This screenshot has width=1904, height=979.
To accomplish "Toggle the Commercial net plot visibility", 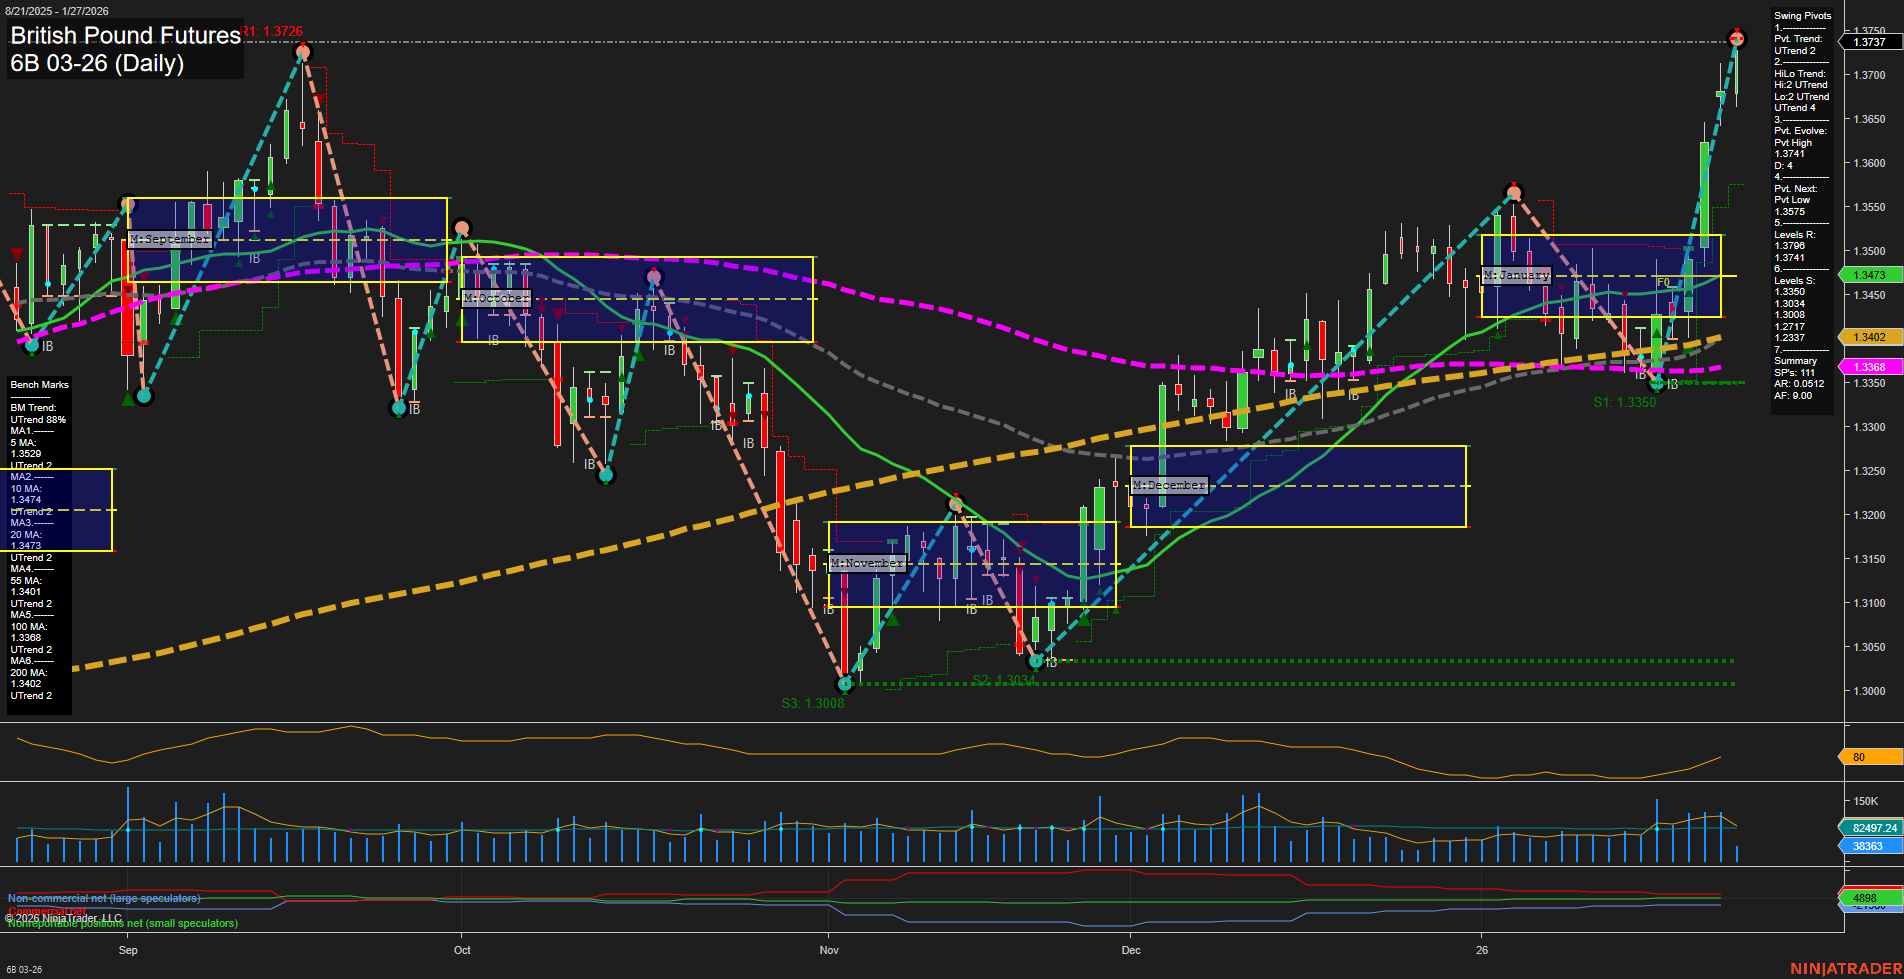I will 47,911.
